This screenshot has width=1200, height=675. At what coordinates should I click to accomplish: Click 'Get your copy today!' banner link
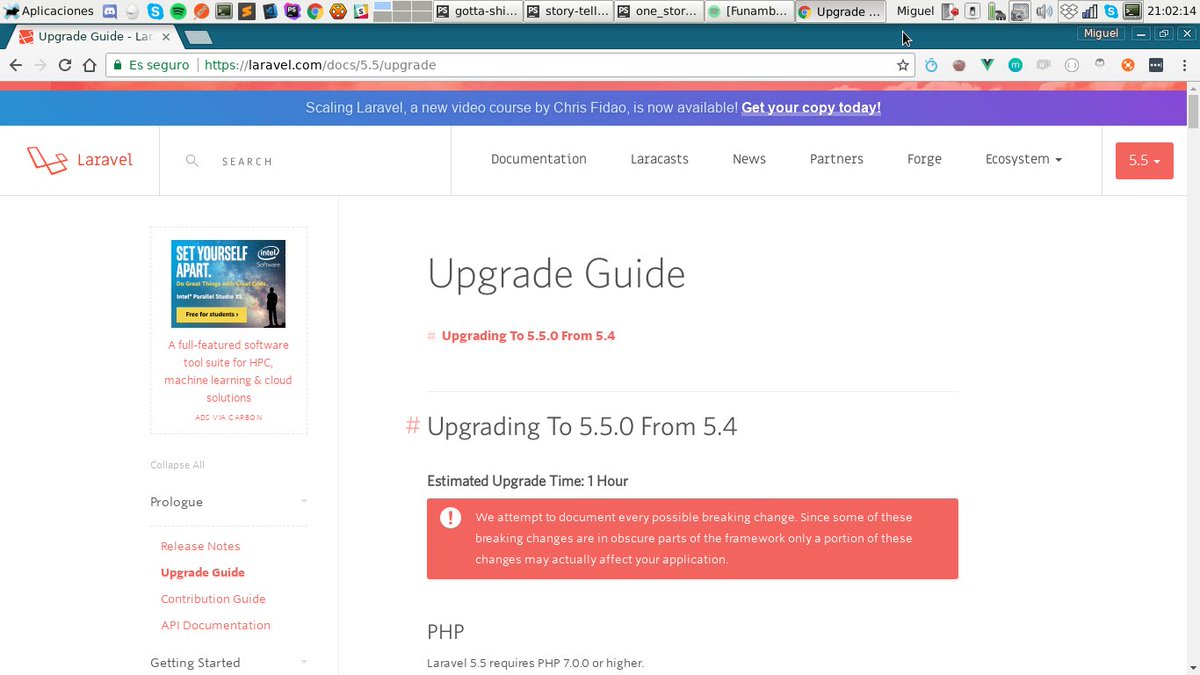811,107
